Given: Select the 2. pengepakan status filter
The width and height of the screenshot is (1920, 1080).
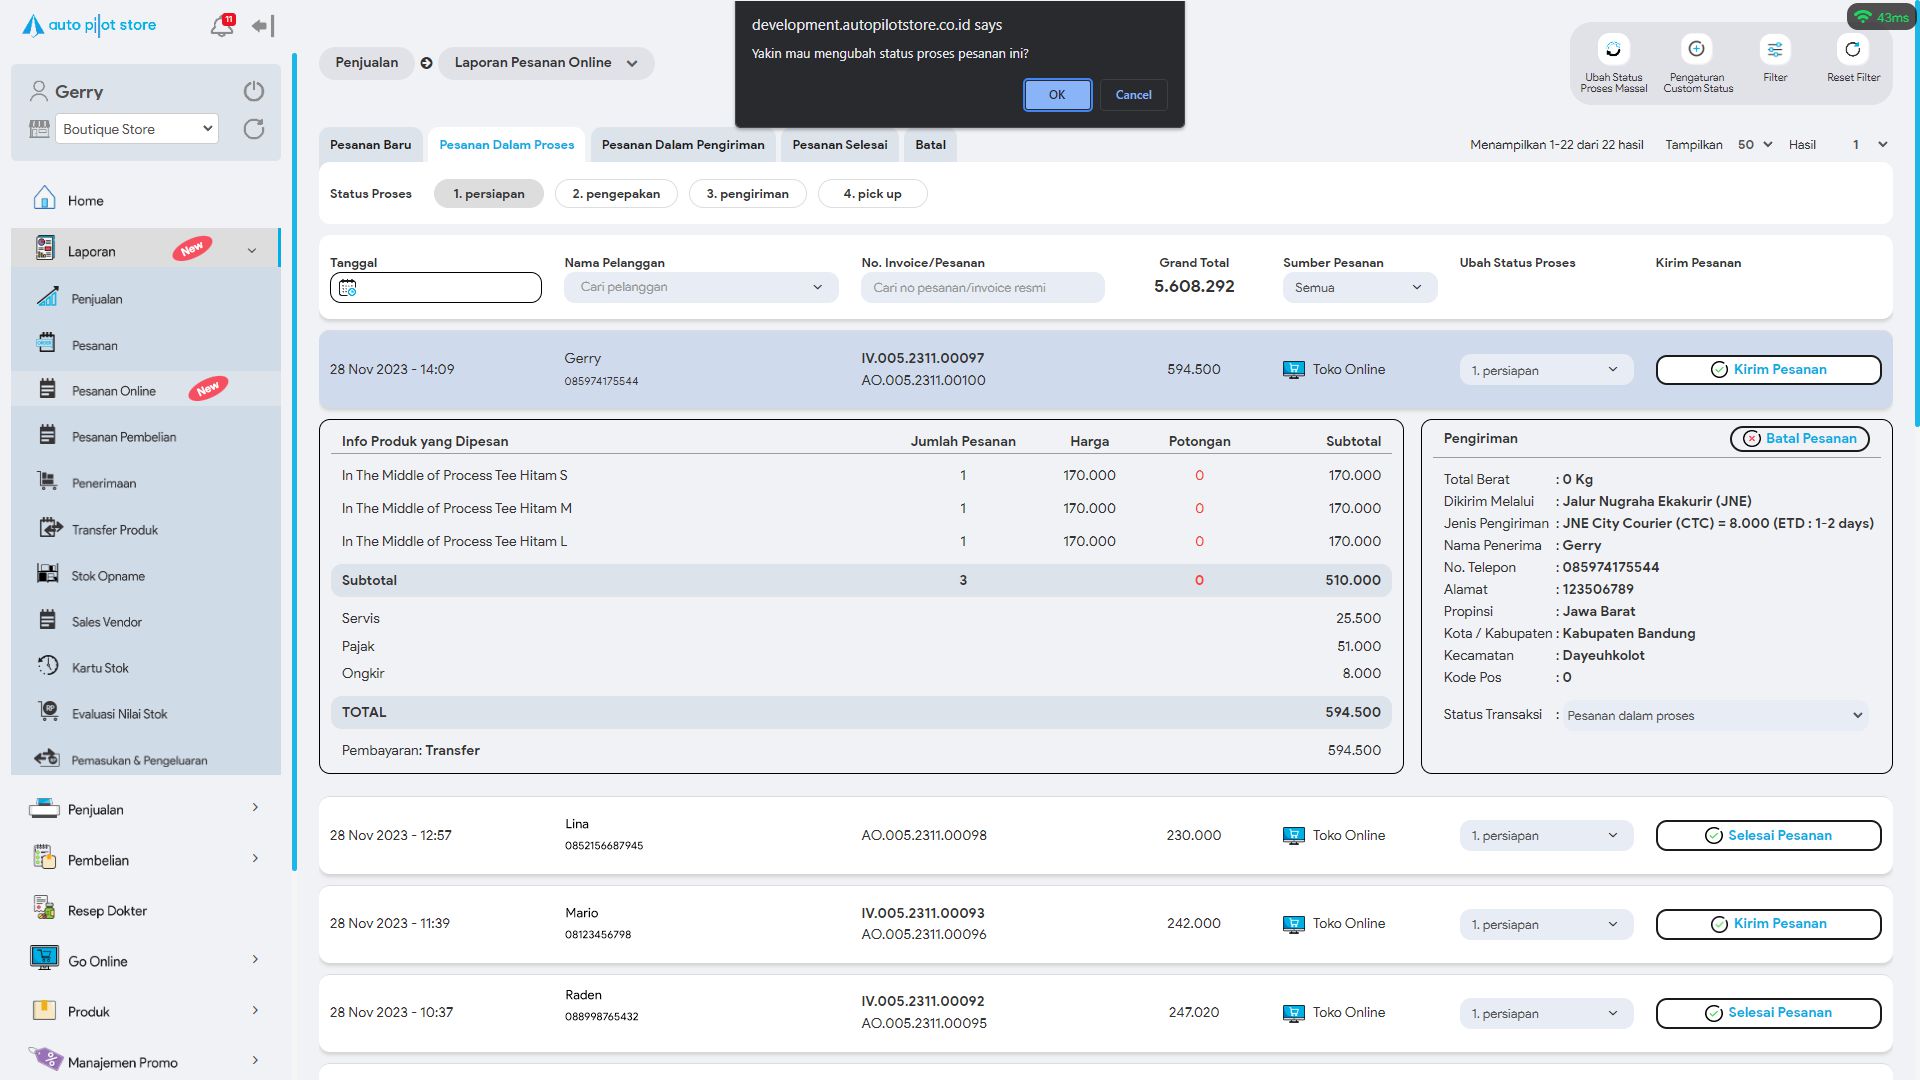Looking at the screenshot, I should (x=616, y=194).
